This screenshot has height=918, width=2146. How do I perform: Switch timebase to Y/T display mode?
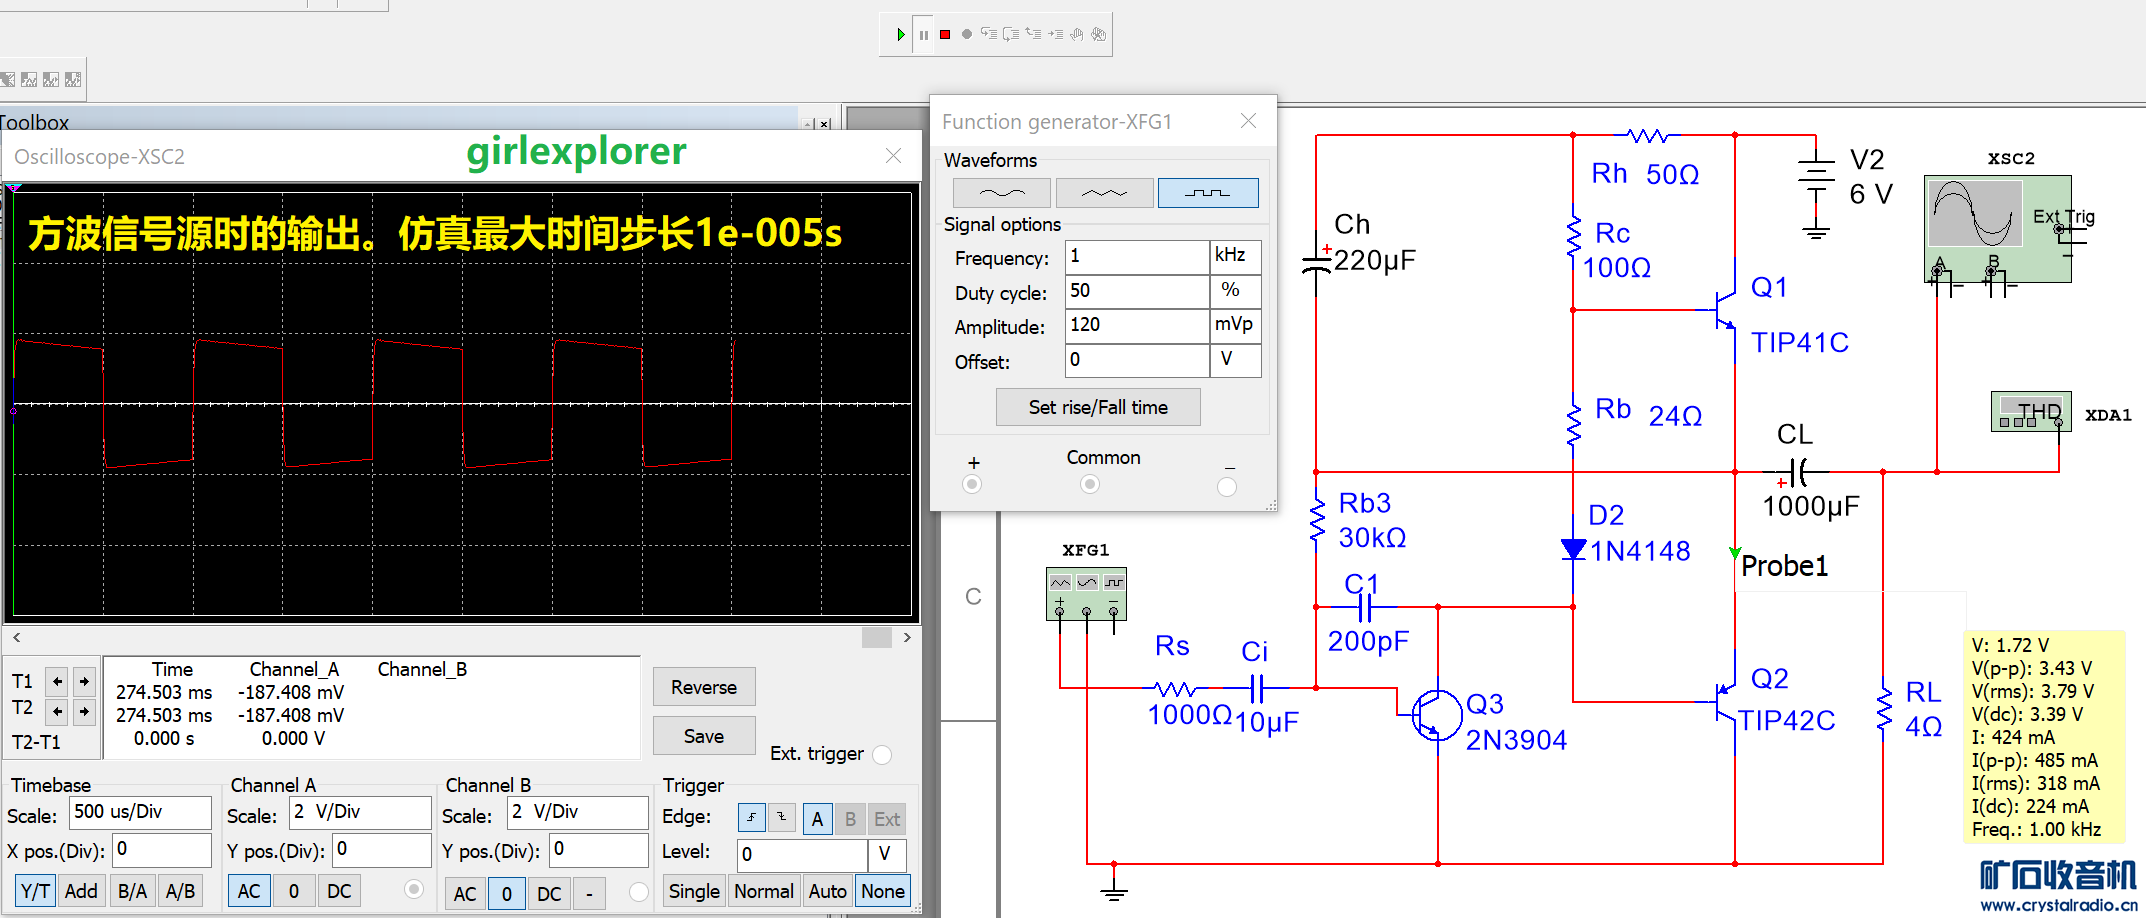(x=36, y=891)
